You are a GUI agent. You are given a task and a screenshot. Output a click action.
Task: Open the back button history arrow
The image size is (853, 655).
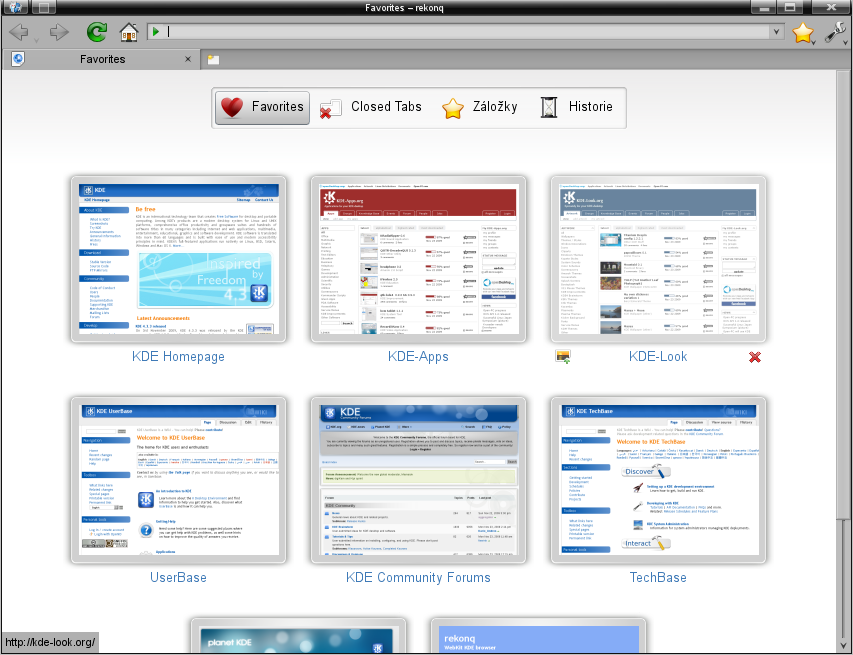click(x=36, y=40)
